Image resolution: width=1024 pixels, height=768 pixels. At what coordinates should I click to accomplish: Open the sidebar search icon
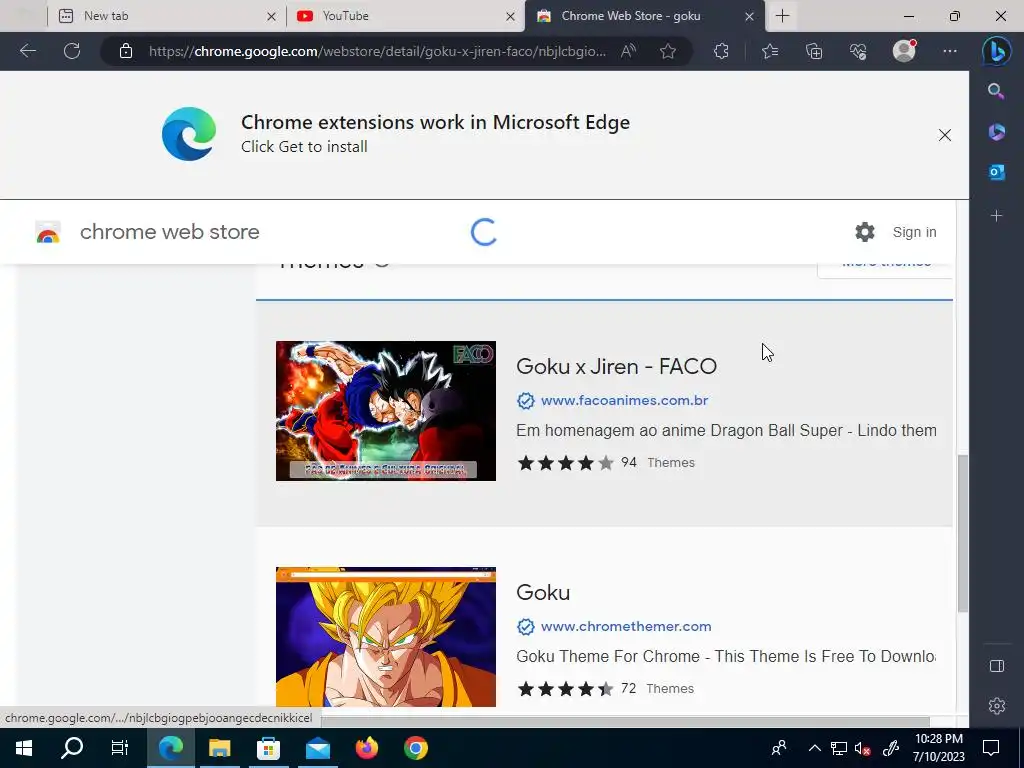(996, 91)
